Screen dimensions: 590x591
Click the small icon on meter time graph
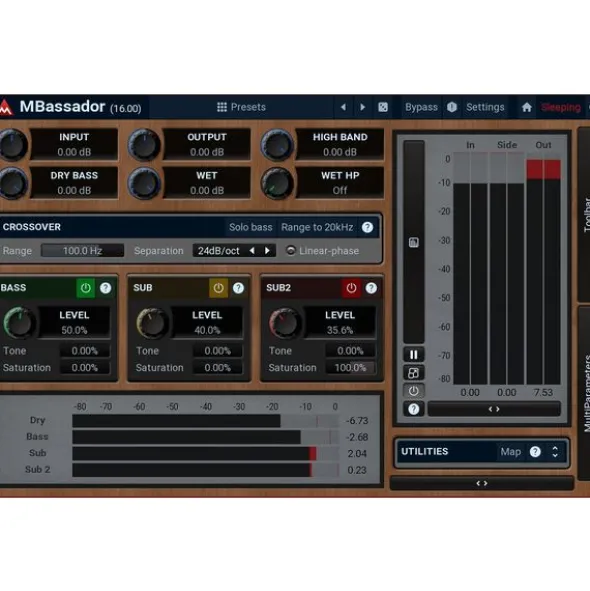pyautogui.click(x=414, y=242)
